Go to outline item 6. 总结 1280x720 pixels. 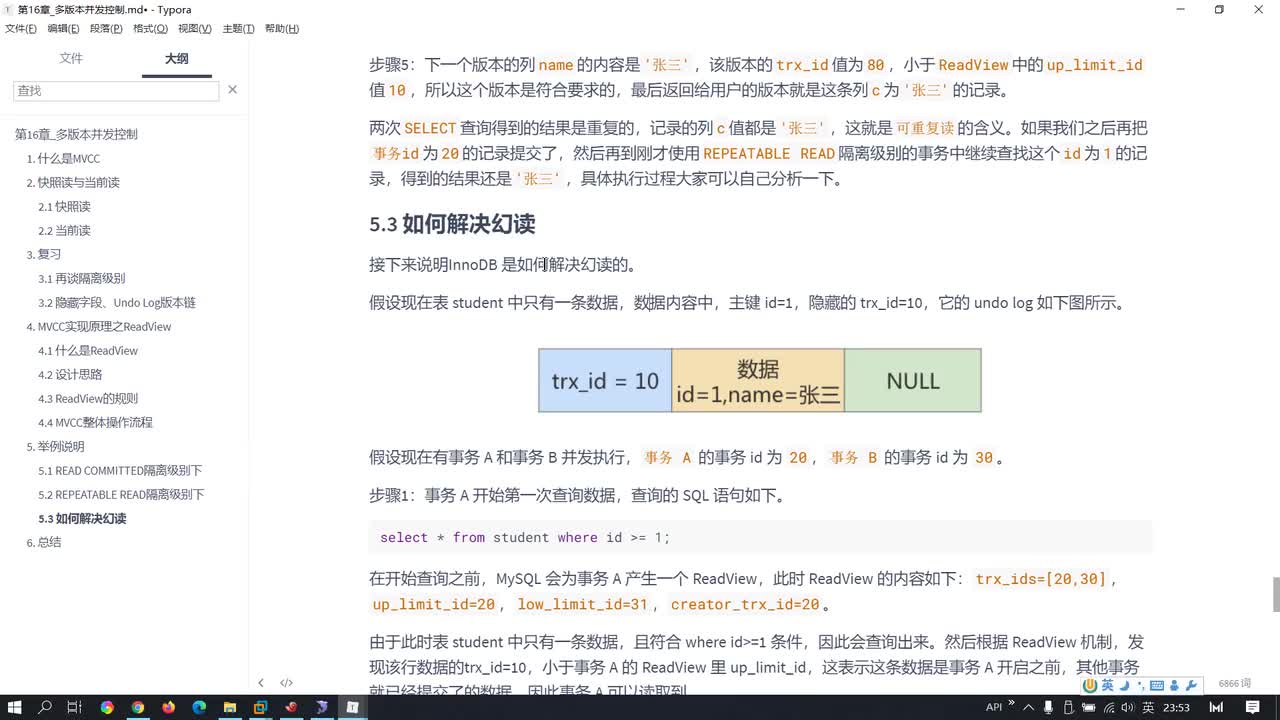pyautogui.click(x=44, y=542)
